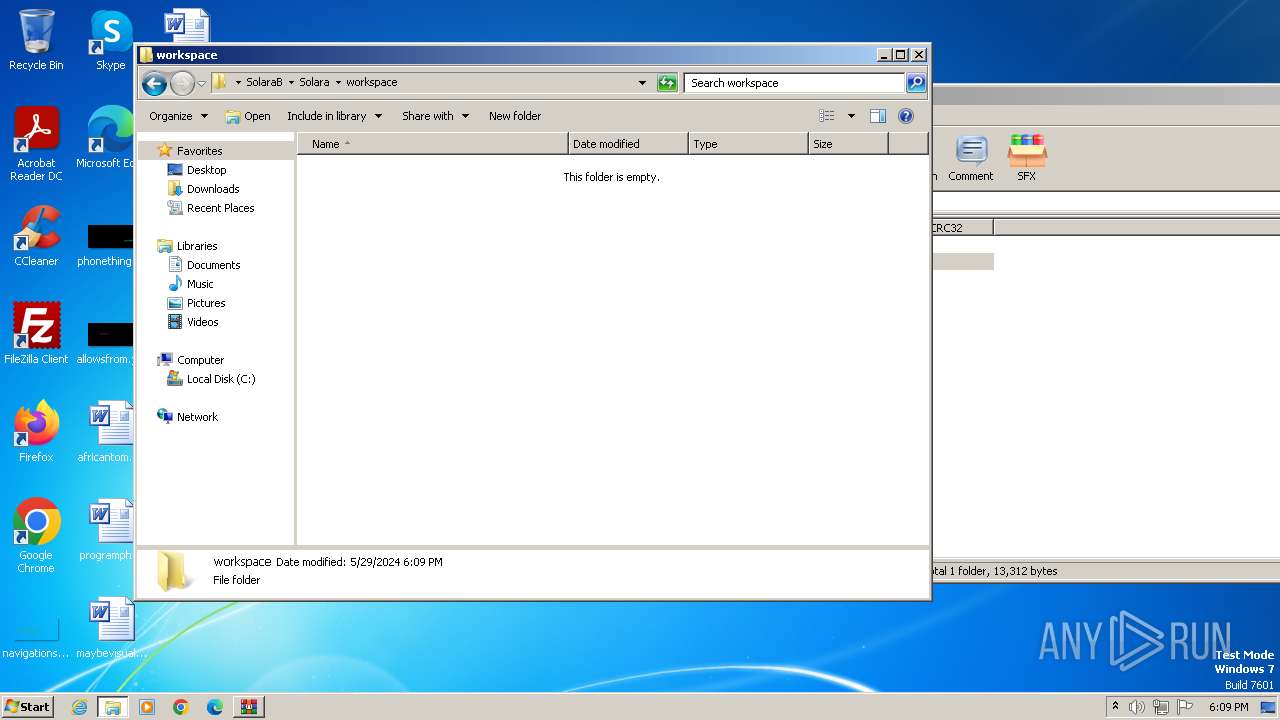Click the WinRAR taskbar button
The height and width of the screenshot is (720, 1280).
[248, 707]
